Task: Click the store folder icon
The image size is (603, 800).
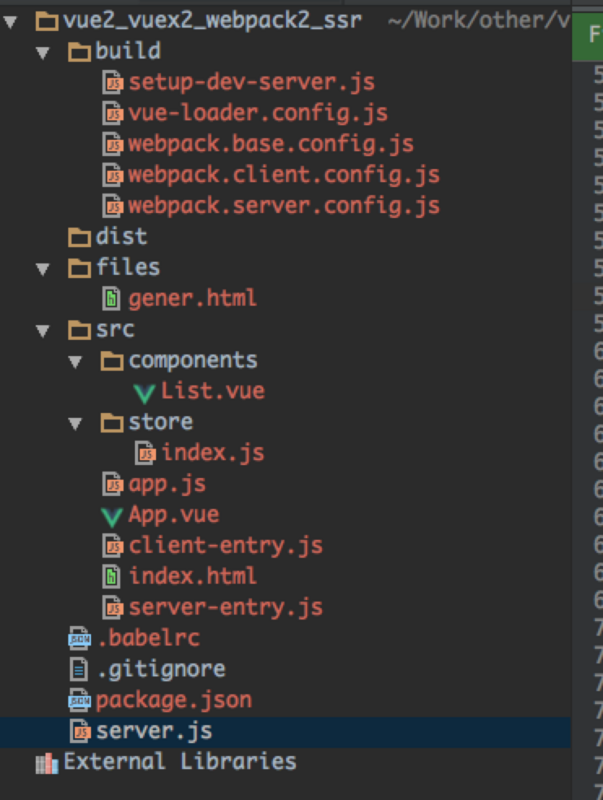Action: (112, 423)
